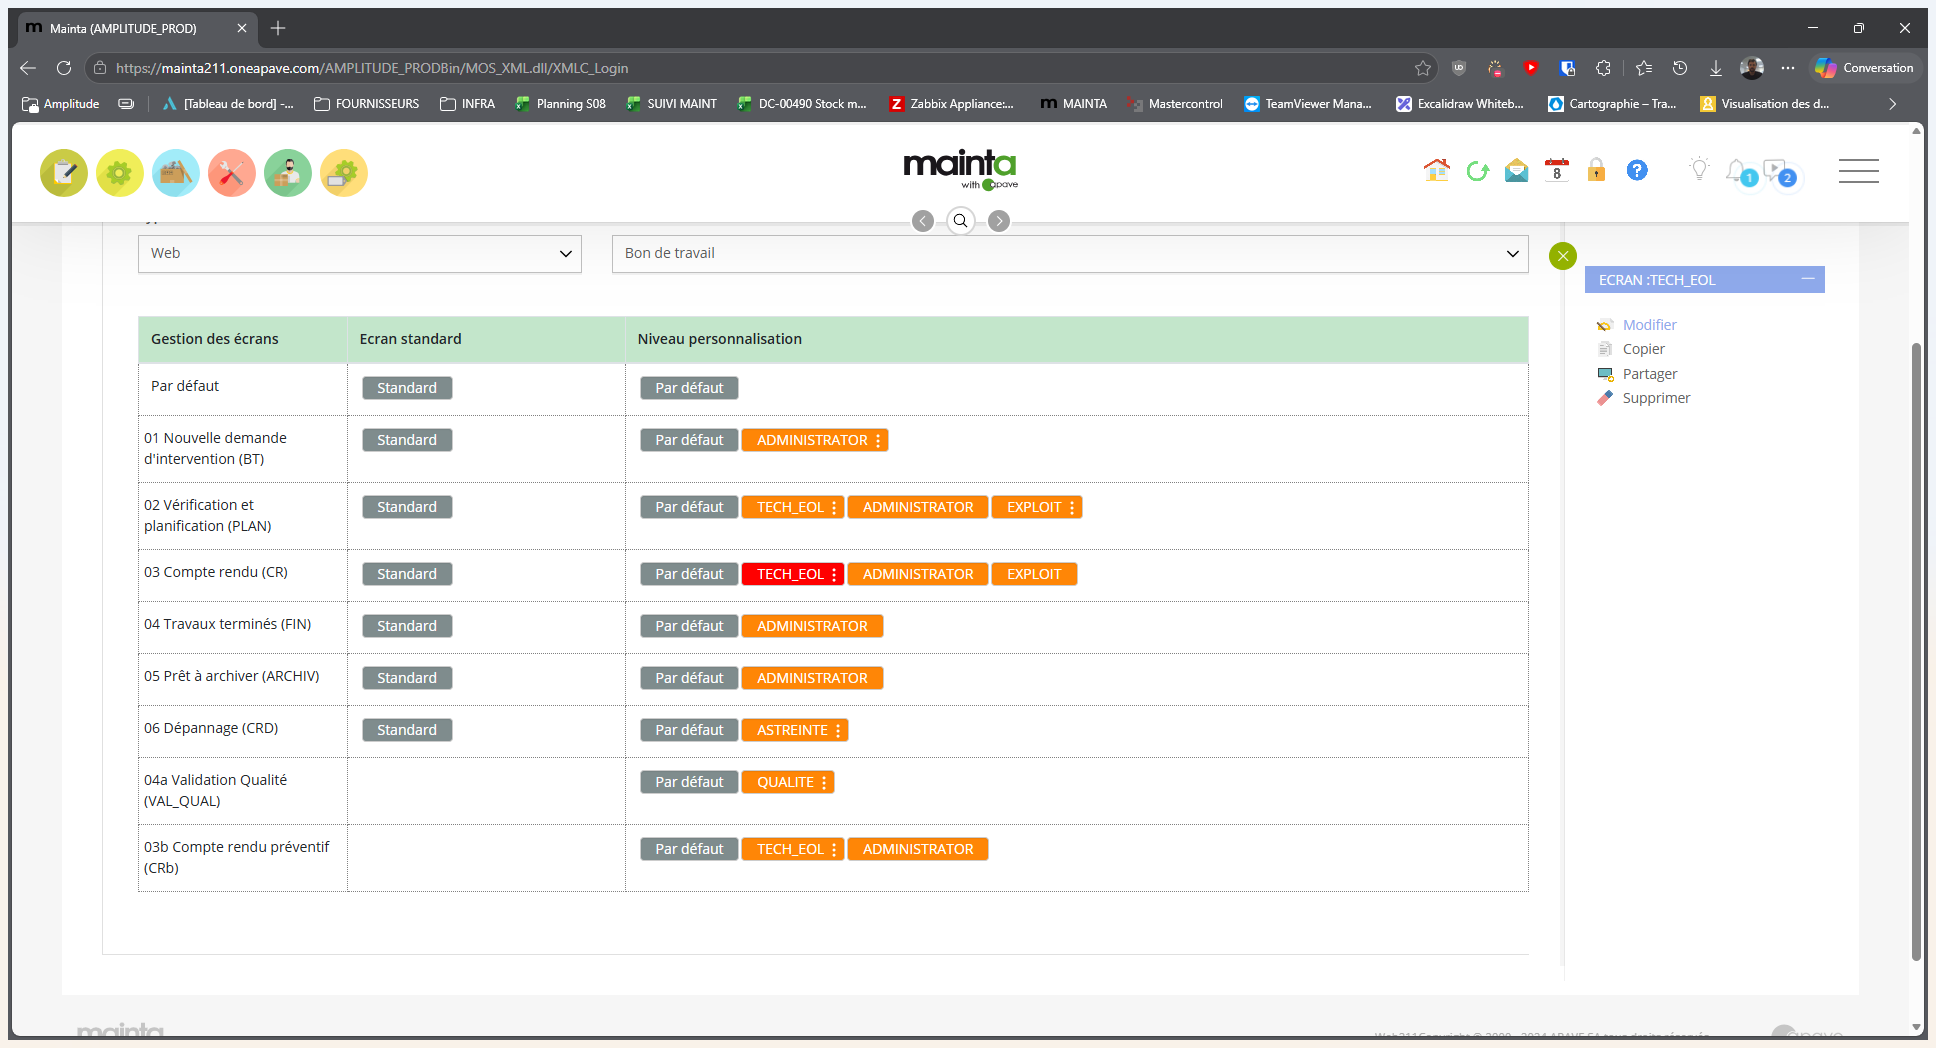Screen dimensions: 1936x1048
Task: Open the calendar icon in header
Action: (1556, 171)
